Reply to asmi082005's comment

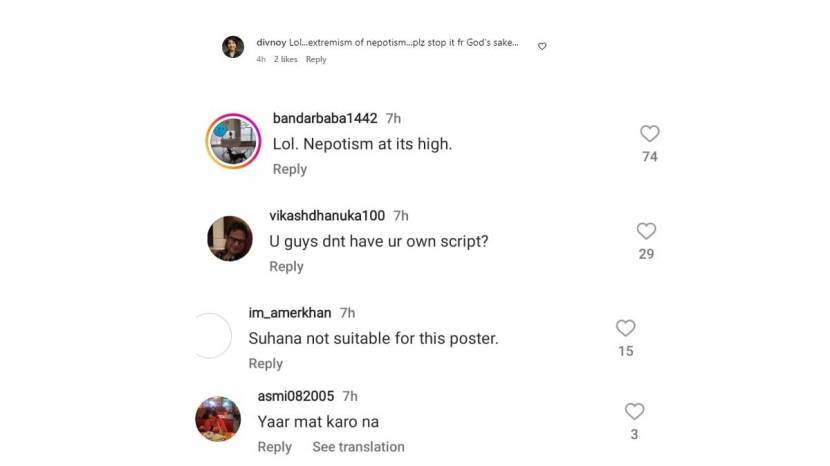pyautogui.click(x=275, y=447)
